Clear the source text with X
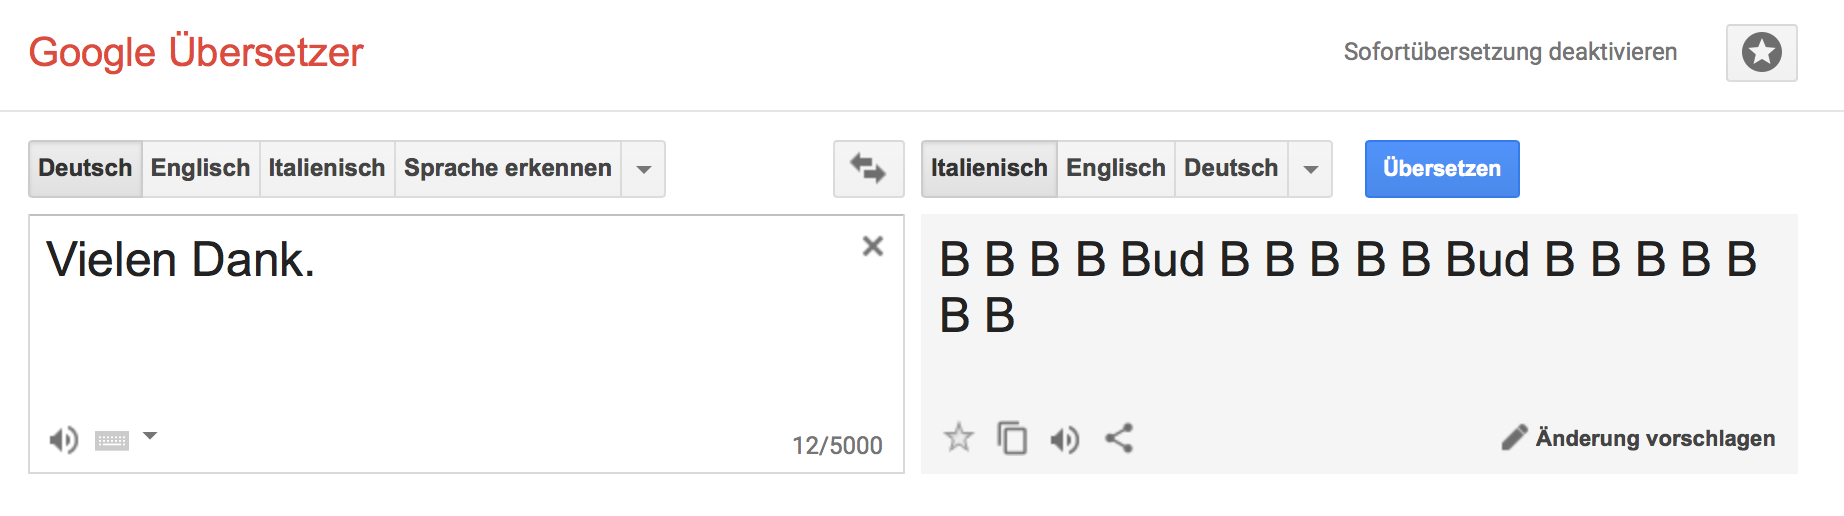Screen dimensions: 1844x516 (x=872, y=246)
